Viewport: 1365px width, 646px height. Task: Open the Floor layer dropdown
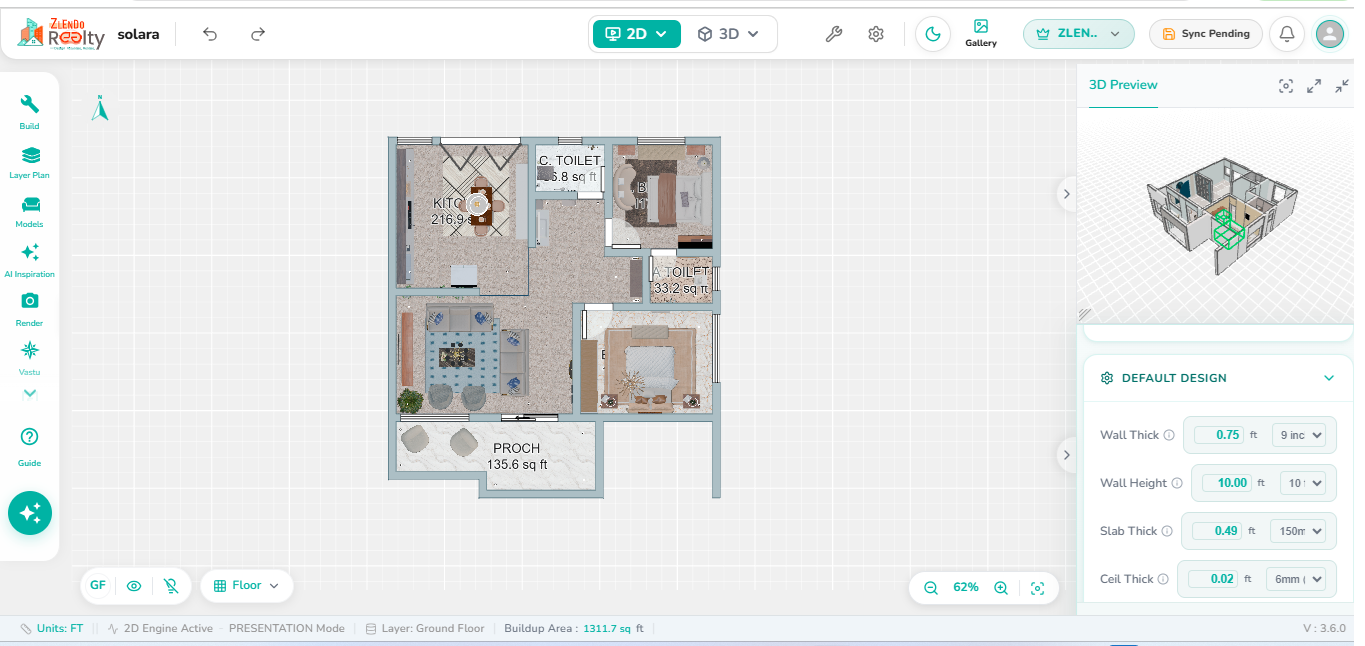247,586
